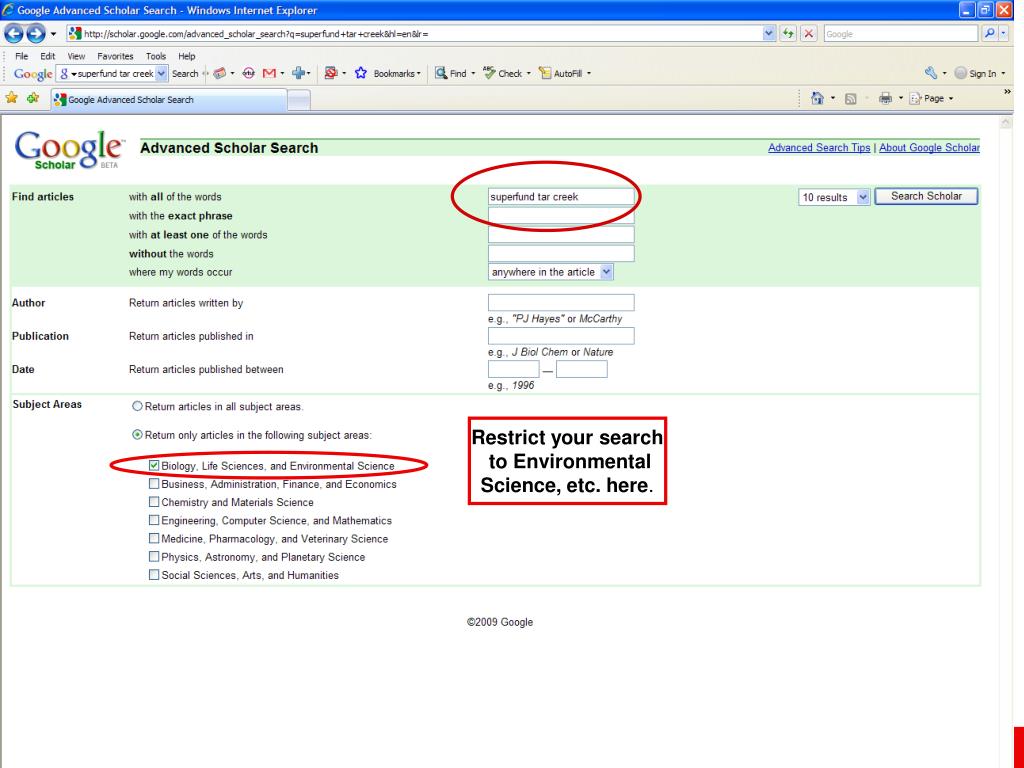Click the Google Scholar logo

point(68,151)
